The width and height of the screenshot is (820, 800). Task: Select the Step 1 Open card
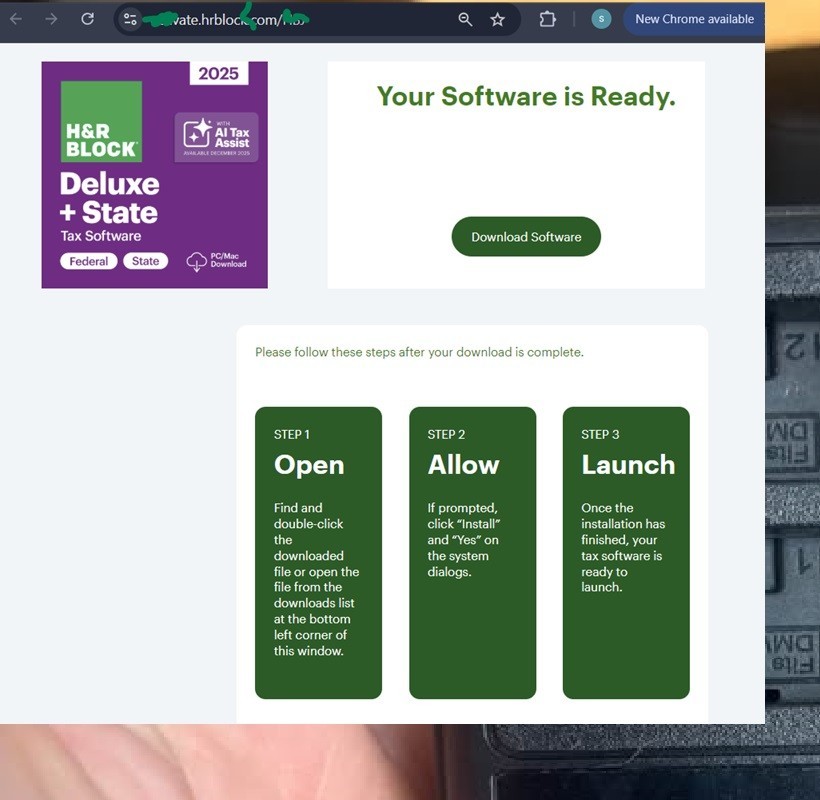point(318,550)
